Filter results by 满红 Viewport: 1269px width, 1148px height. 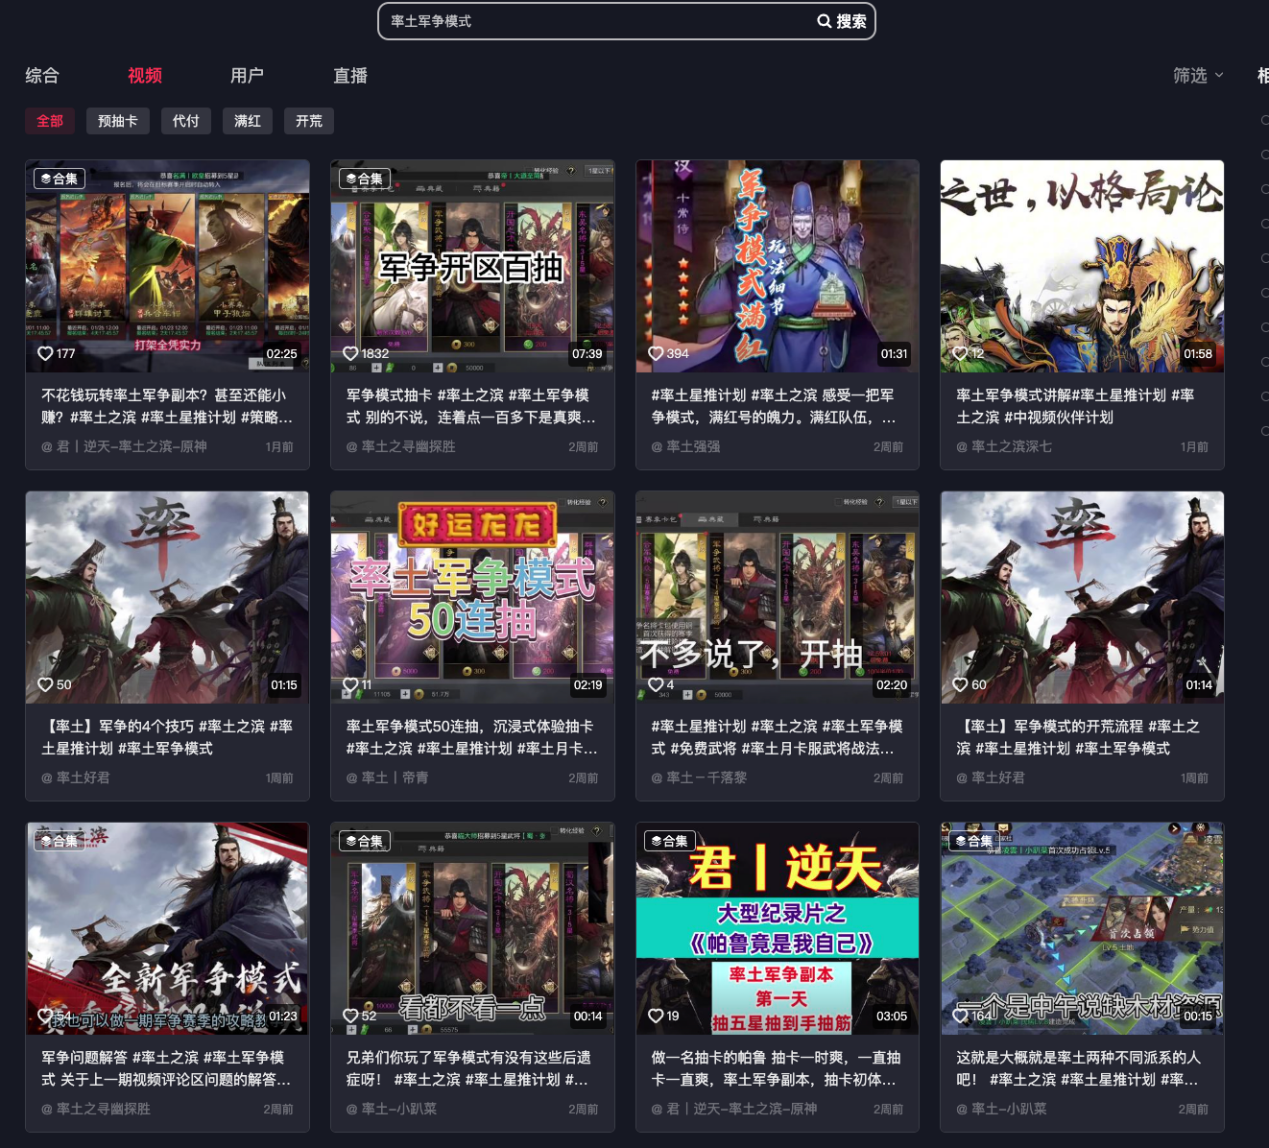[x=248, y=121]
